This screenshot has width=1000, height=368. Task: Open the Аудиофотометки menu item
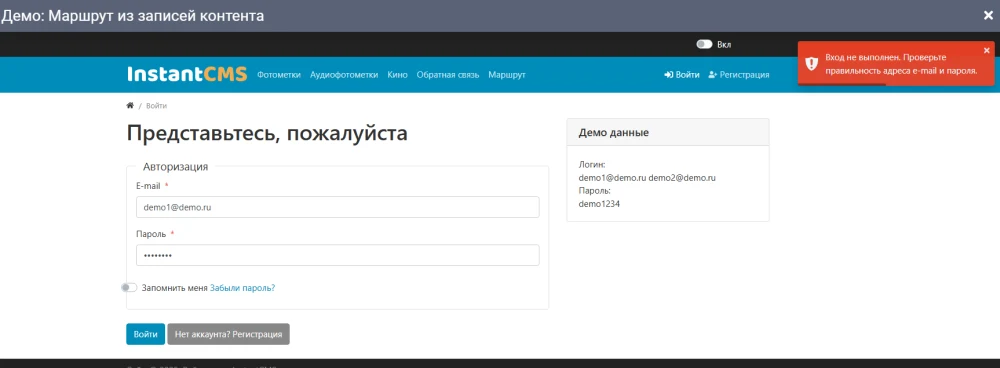344,75
